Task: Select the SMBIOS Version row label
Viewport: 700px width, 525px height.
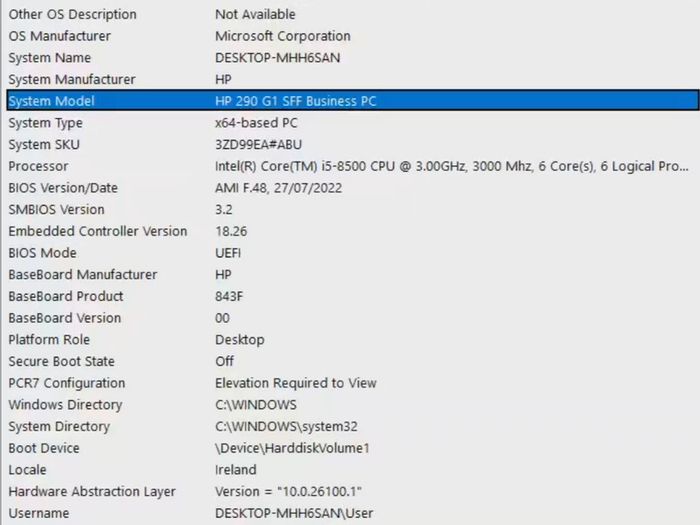Action: click(56, 209)
